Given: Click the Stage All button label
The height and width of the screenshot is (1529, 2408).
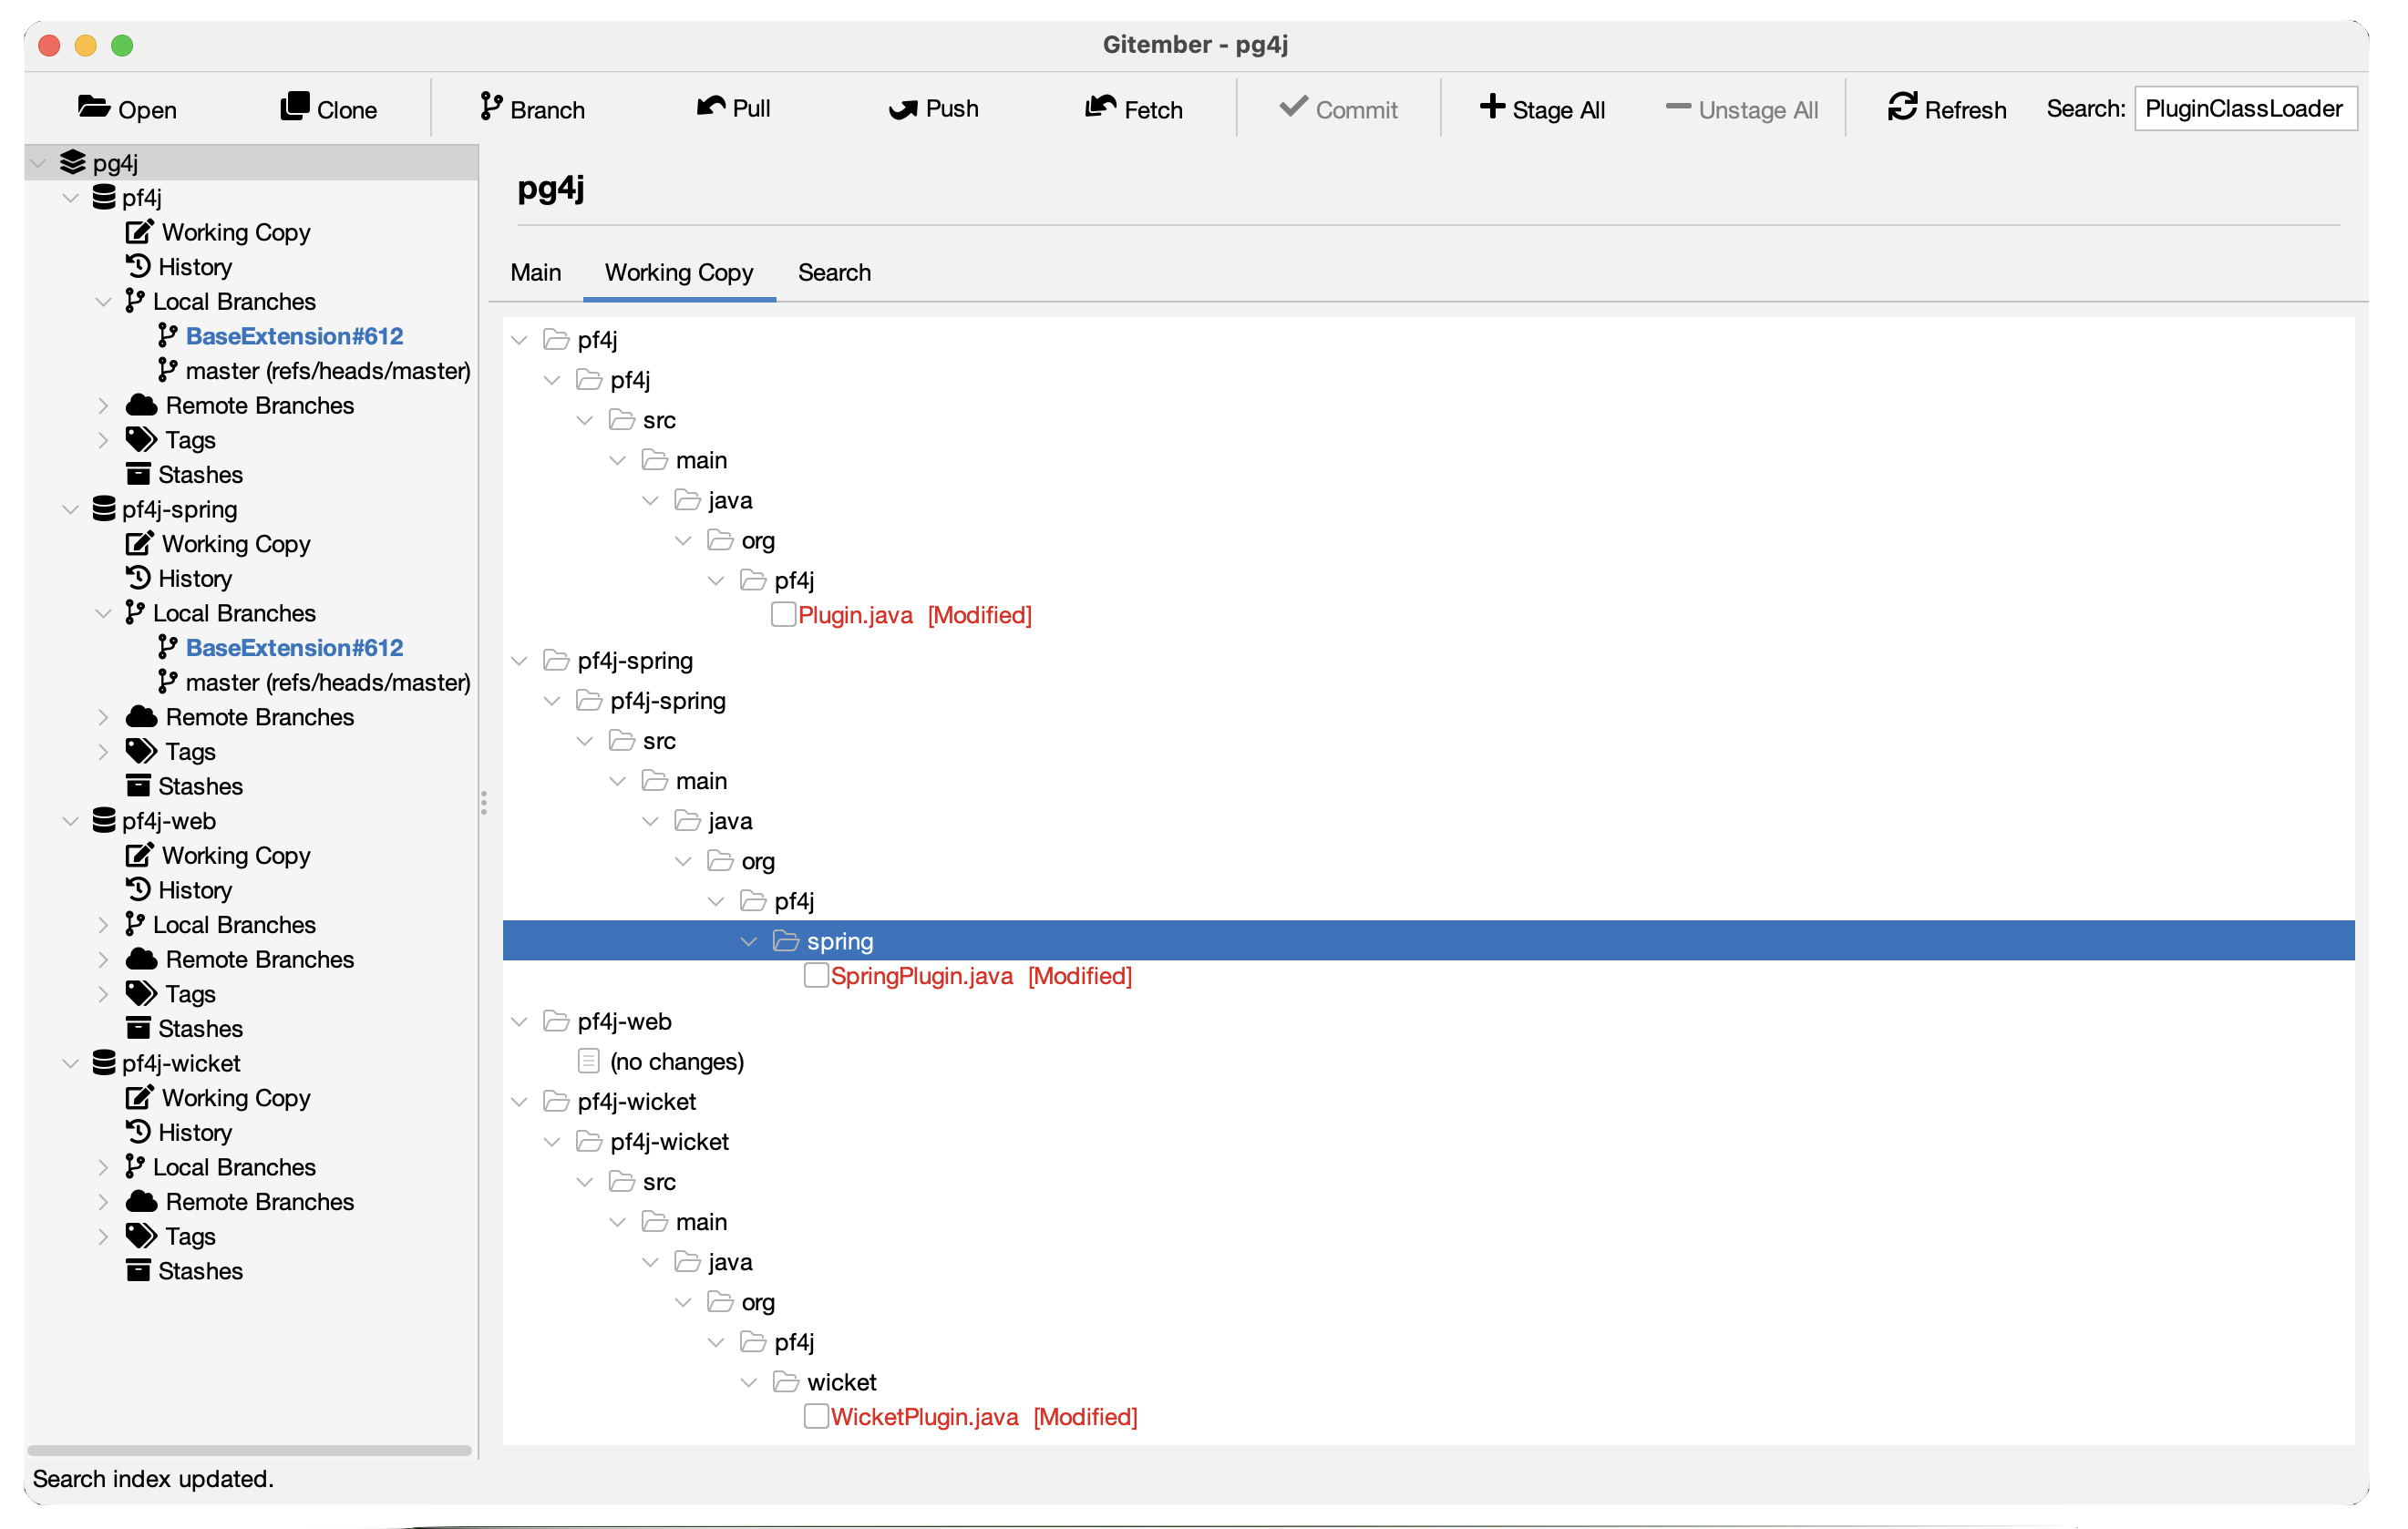Looking at the screenshot, I should 1558,109.
